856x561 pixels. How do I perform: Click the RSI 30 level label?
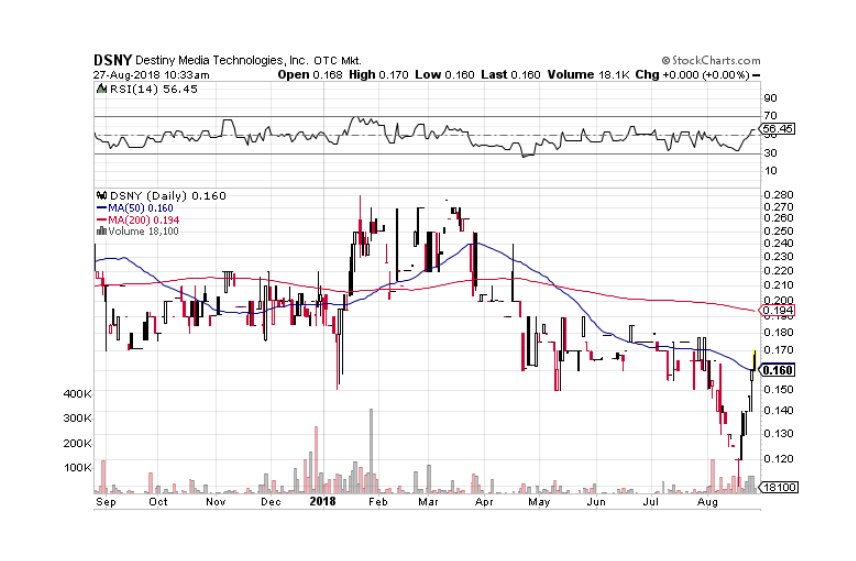pos(770,153)
